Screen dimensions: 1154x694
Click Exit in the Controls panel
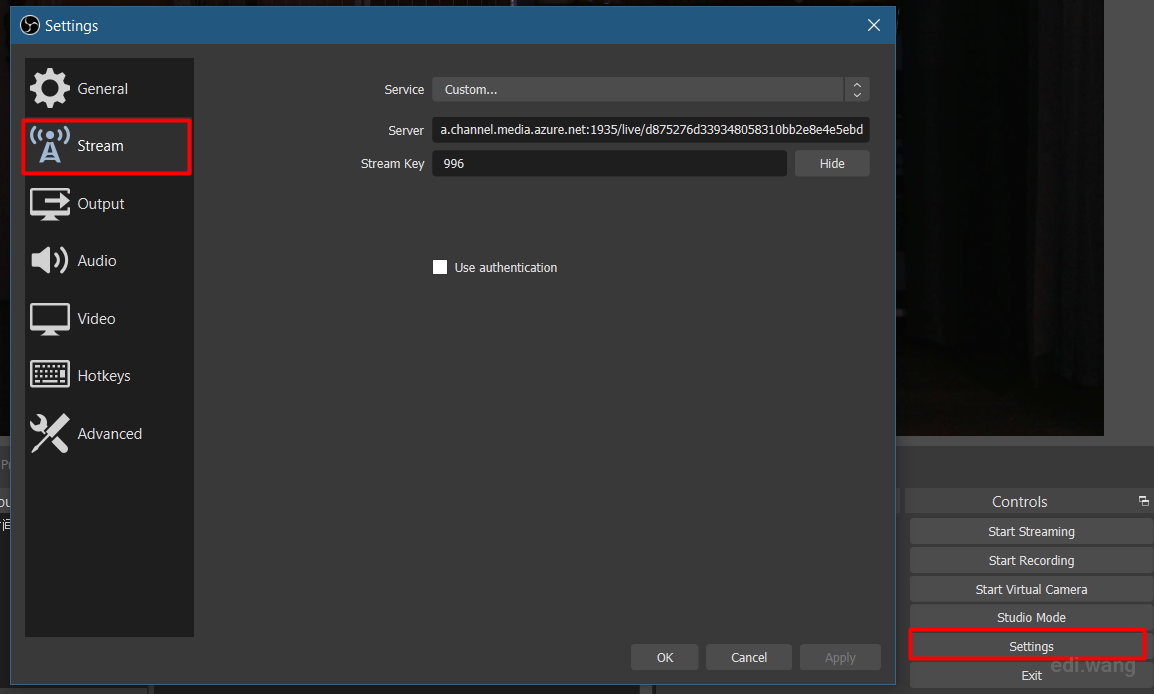(1031, 676)
